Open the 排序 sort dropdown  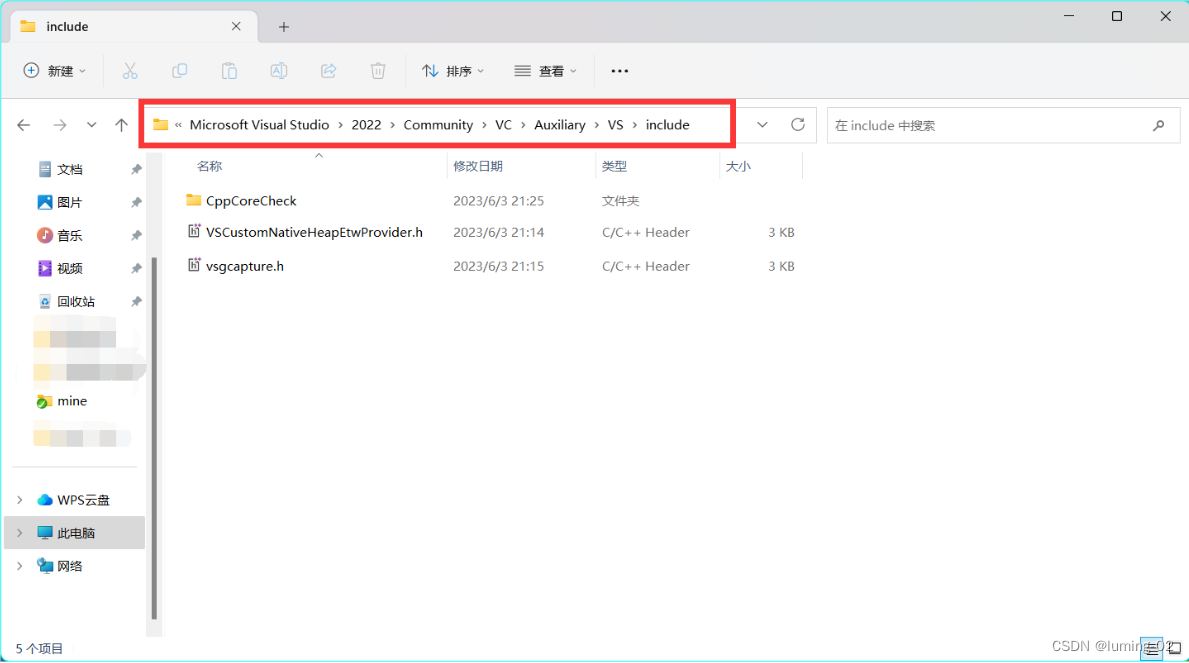[453, 71]
